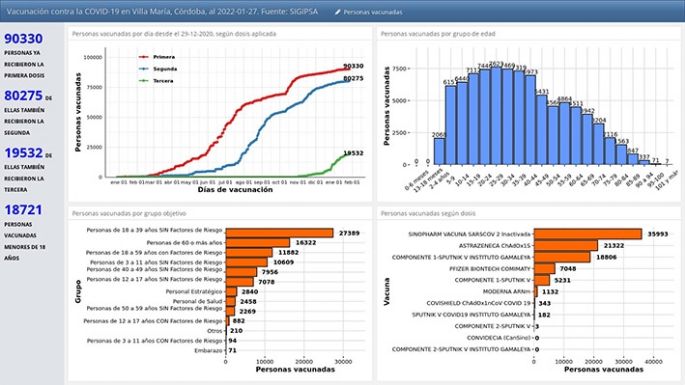This screenshot has width=685, height=385.
Task: Click the Personal Estratégico label
Action: [x=194, y=291]
